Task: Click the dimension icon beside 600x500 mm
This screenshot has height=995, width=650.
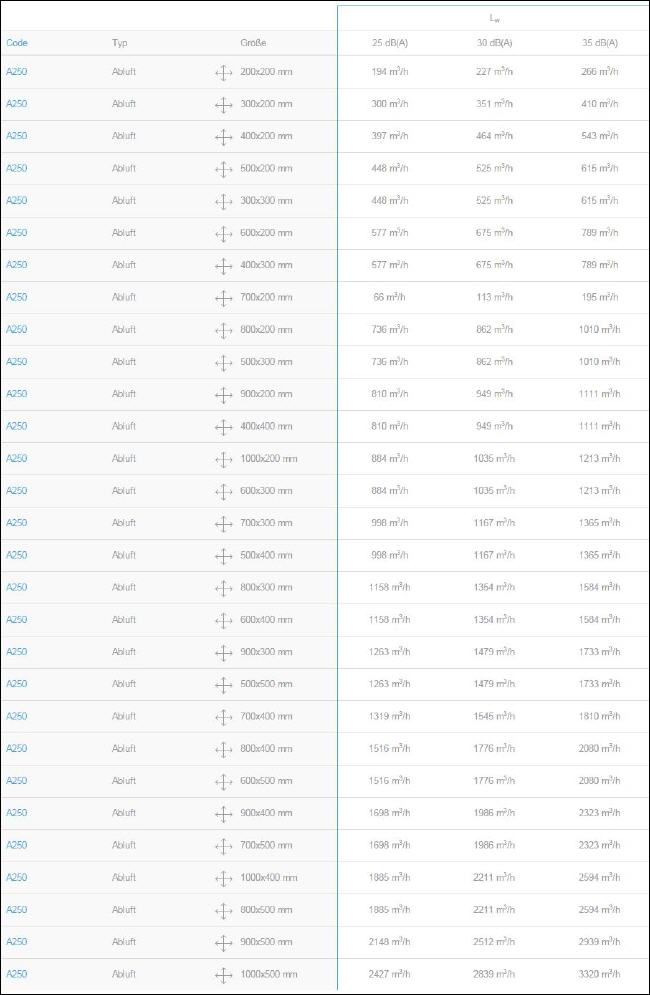Action: [x=223, y=782]
